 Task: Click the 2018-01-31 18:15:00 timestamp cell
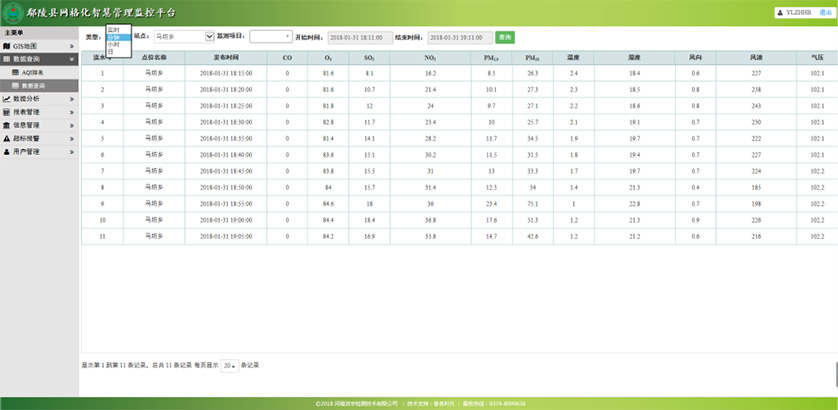click(226, 73)
